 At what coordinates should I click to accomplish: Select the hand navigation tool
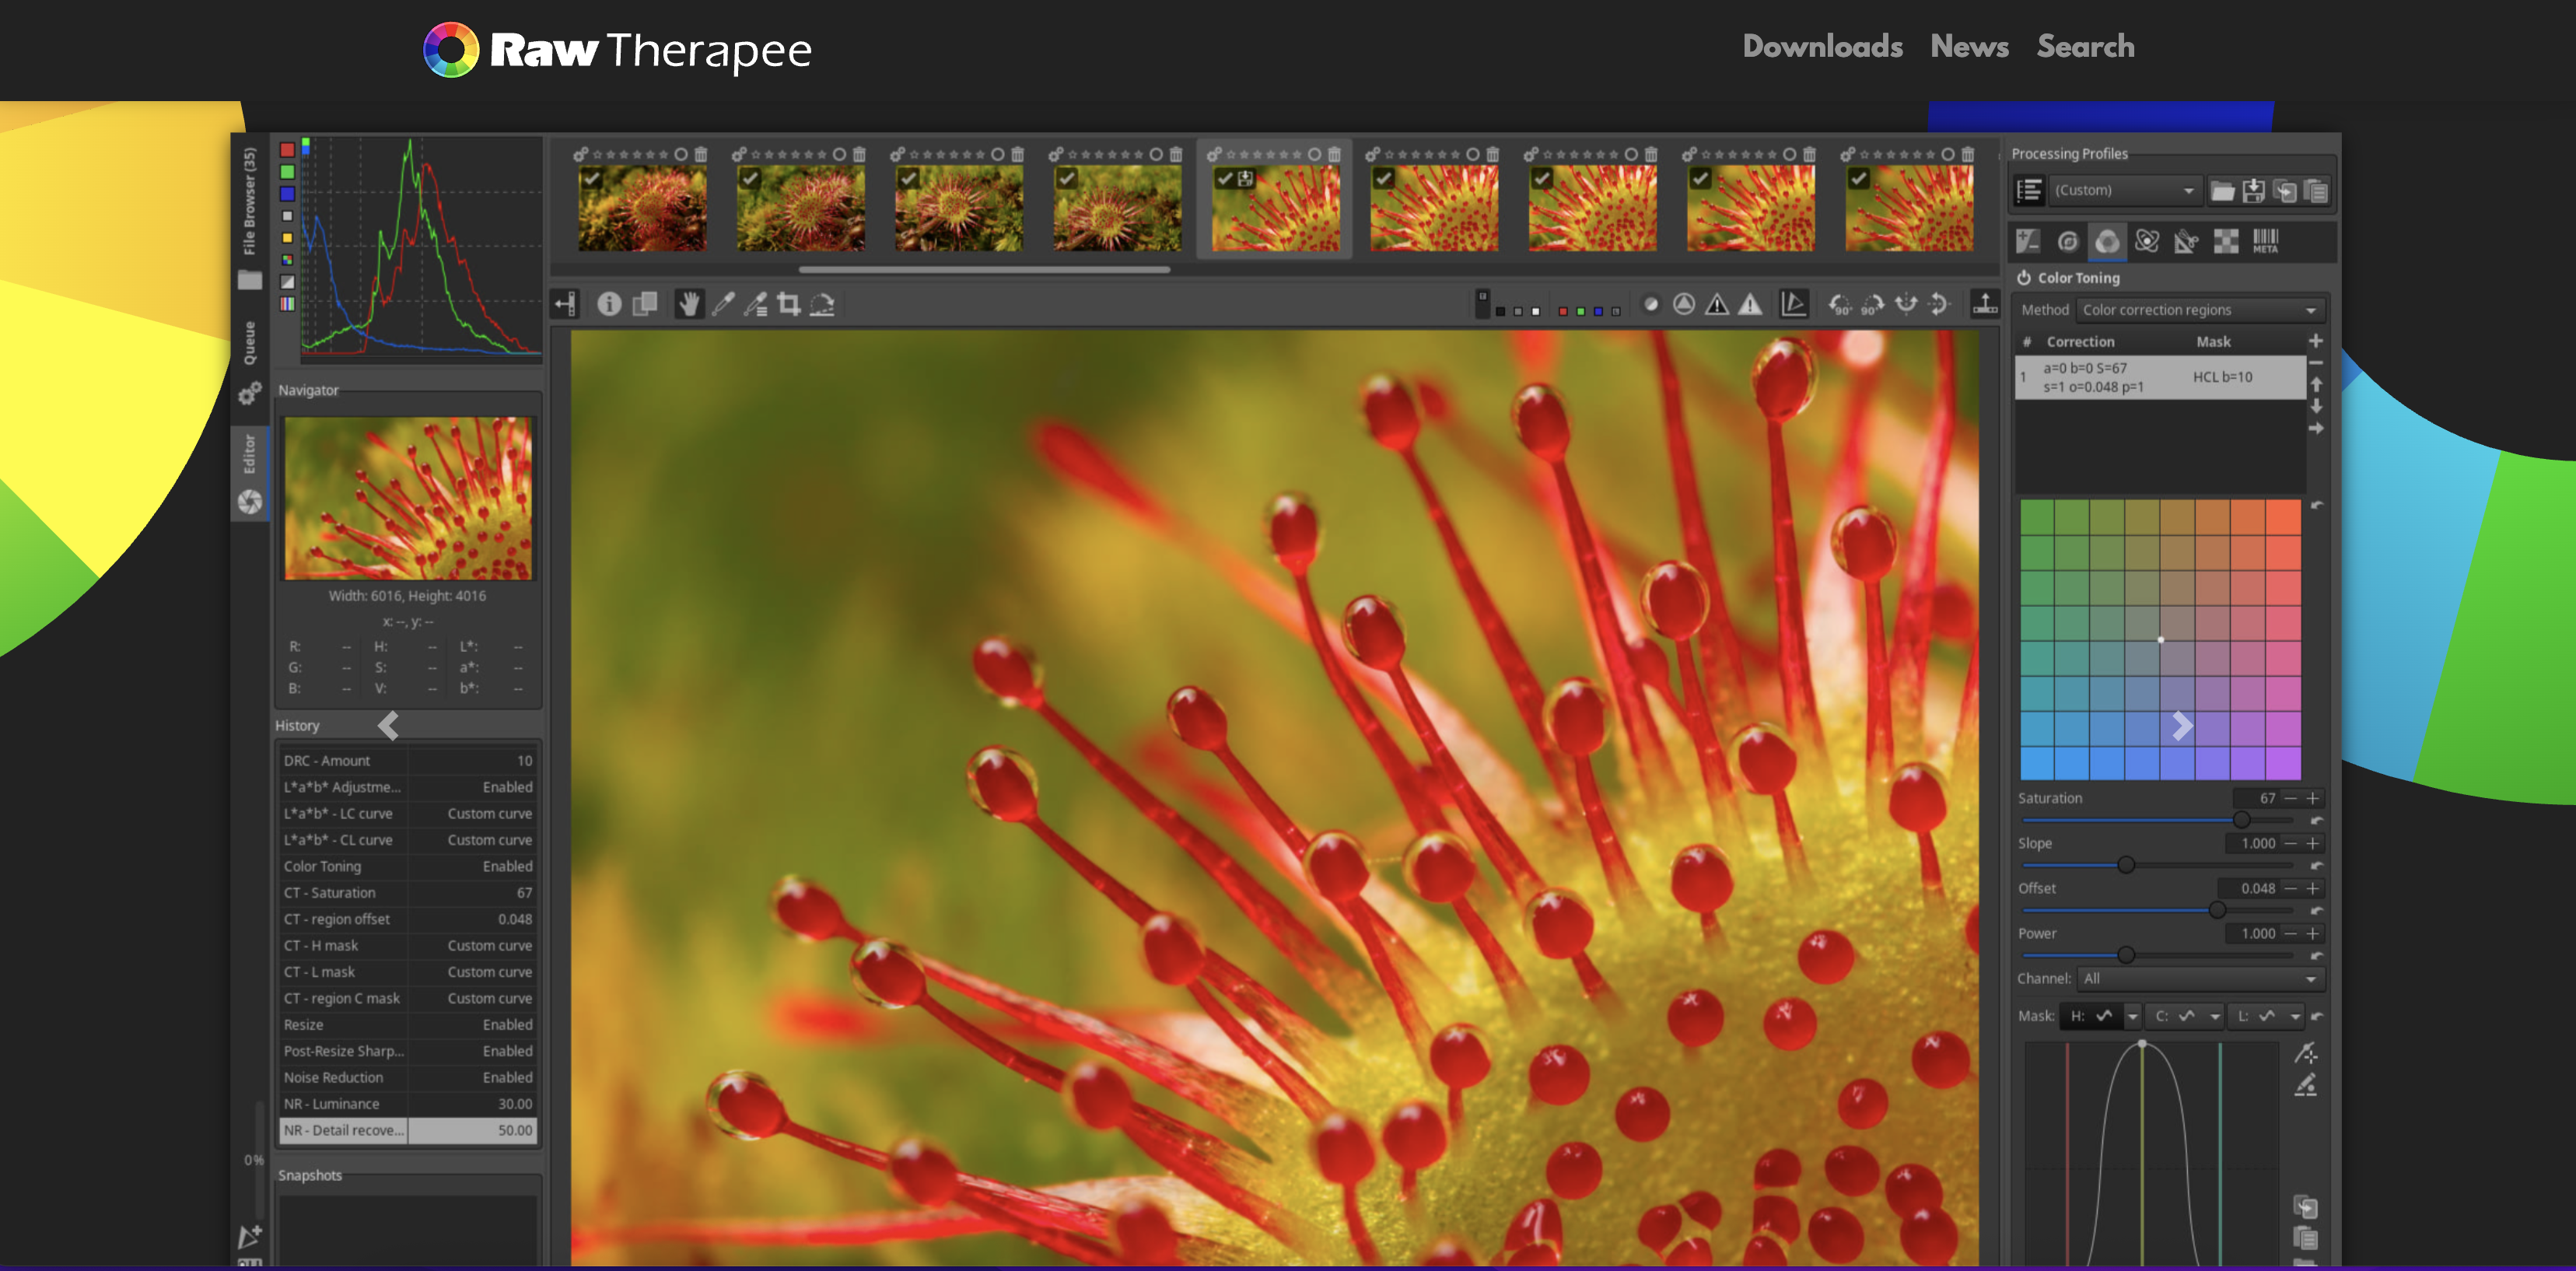[688, 304]
